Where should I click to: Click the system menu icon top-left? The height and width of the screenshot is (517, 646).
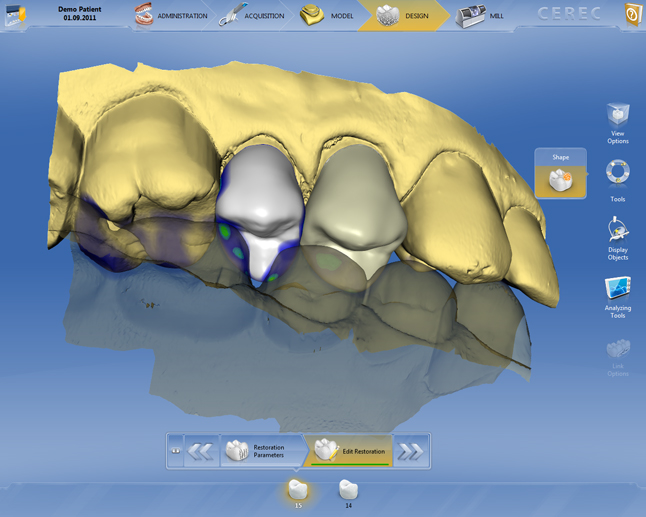point(16,16)
